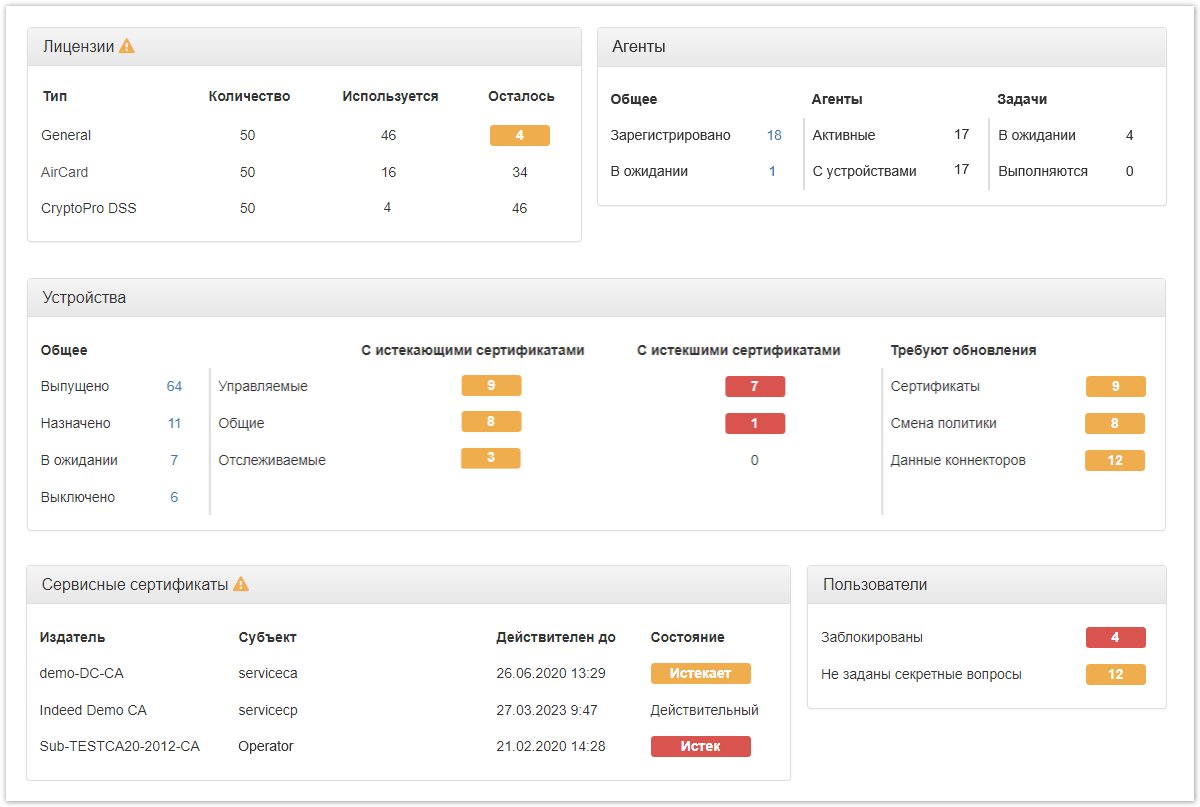This screenshot has height=807, width=1200.
Task: Open the Выпущено devices count link
Action: (x=174, y=386)
